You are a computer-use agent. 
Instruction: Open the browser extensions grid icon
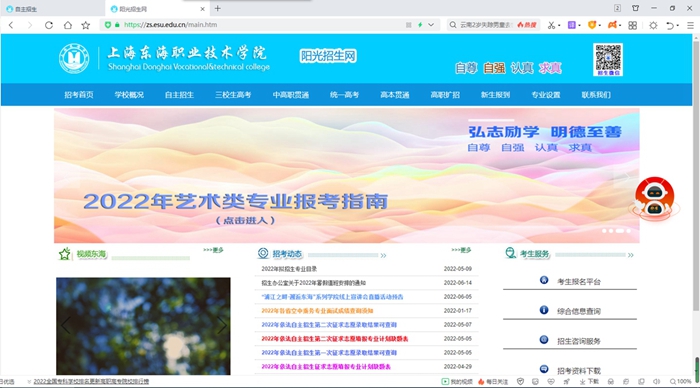click(633, 25)
